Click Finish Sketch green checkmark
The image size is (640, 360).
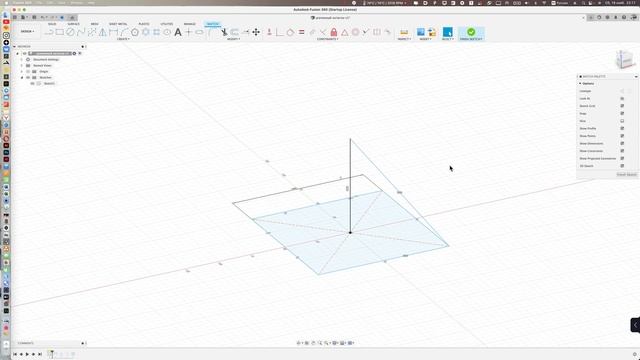click(471, 32)
